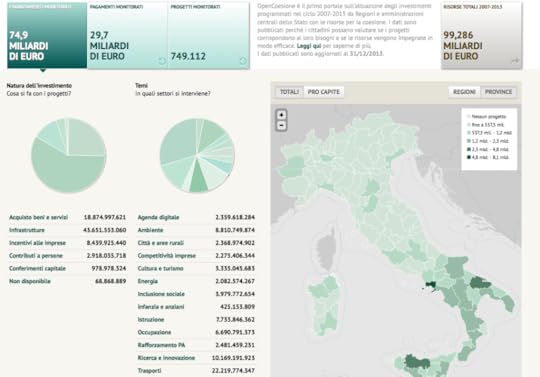Show map by Regioni
Screen dimensions: 540x377
(x=464, y=92)
